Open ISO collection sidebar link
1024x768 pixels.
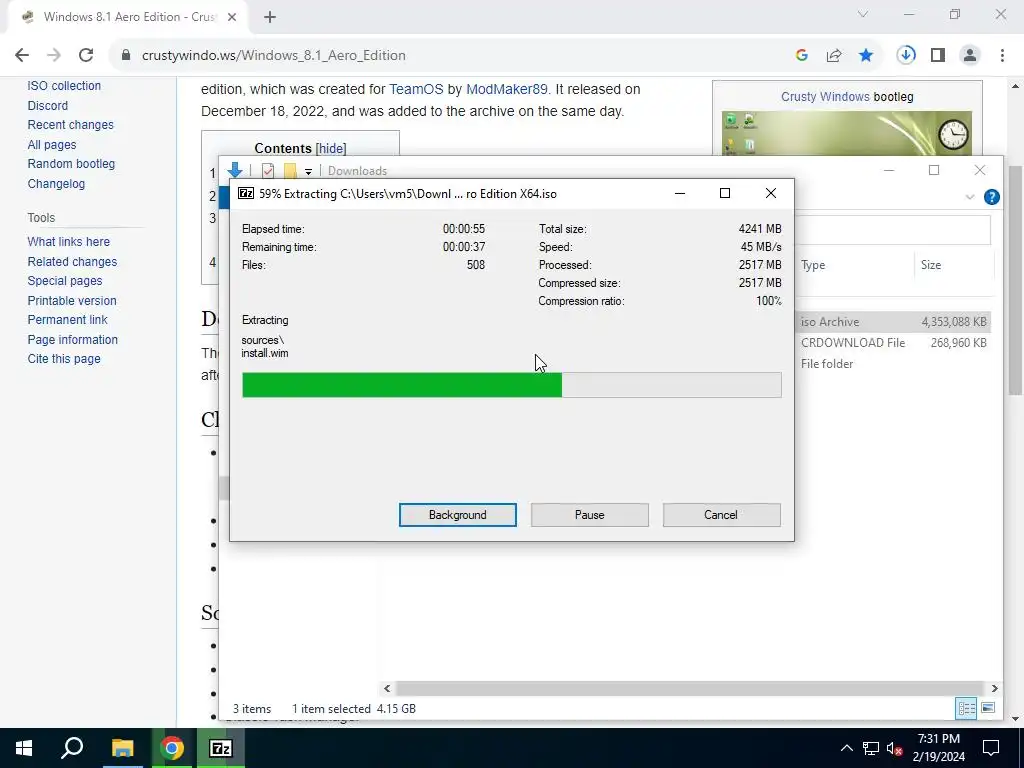click(64, 86)
